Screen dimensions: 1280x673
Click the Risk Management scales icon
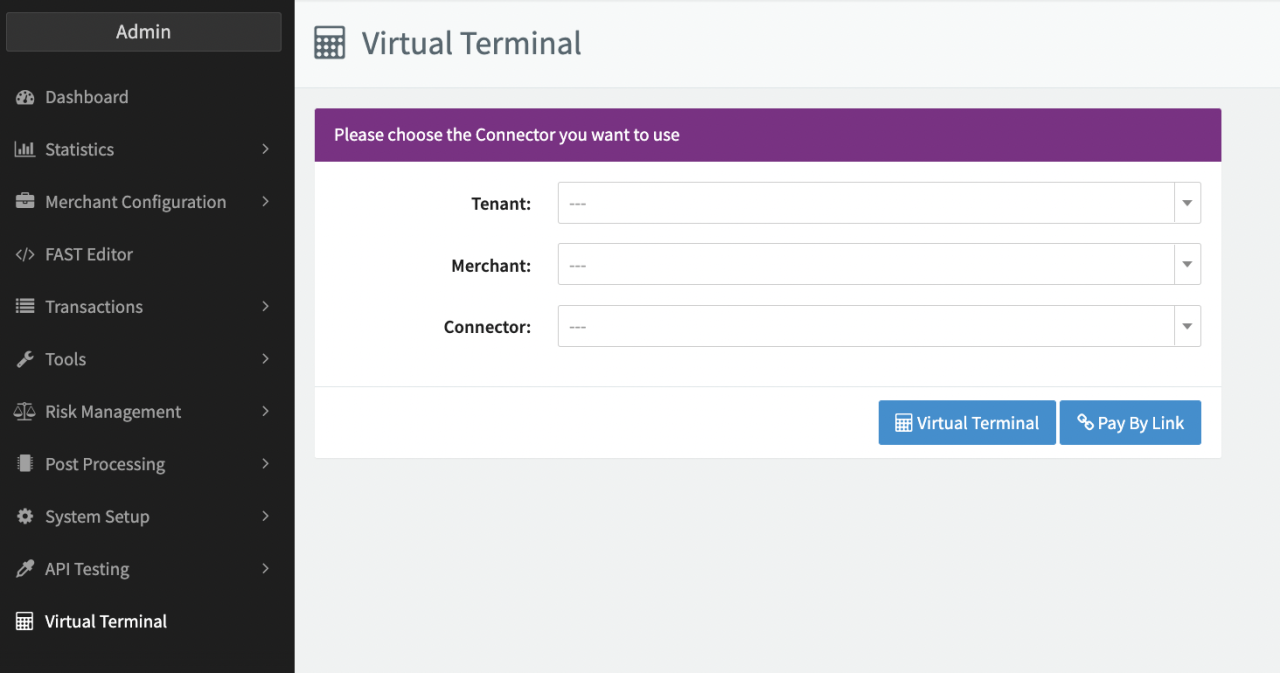pos(25,412)
